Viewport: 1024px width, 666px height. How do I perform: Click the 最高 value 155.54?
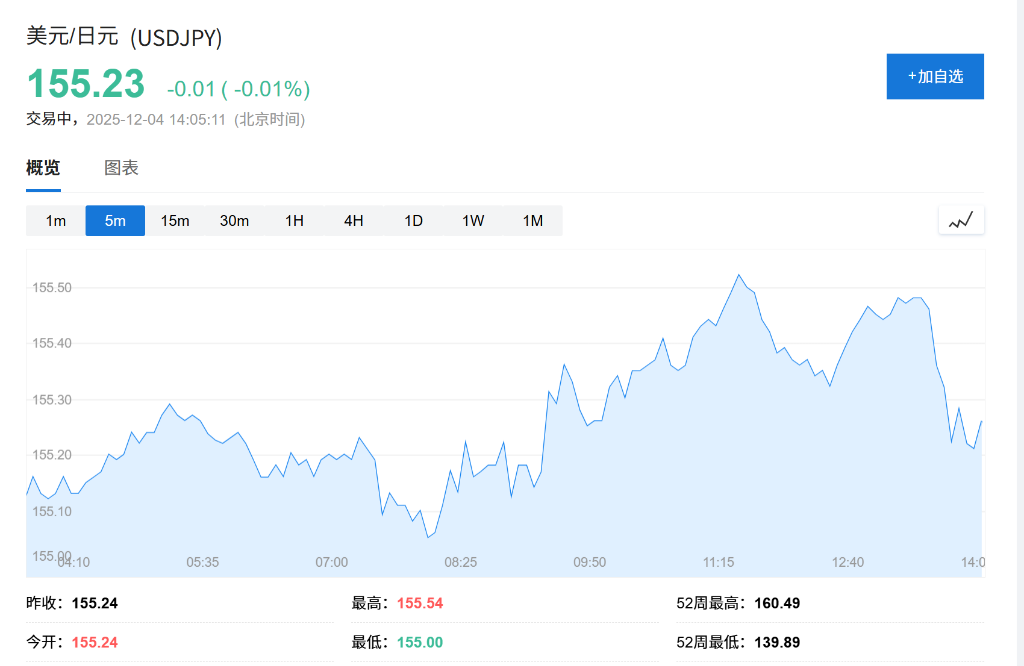[x=420, y=603]
